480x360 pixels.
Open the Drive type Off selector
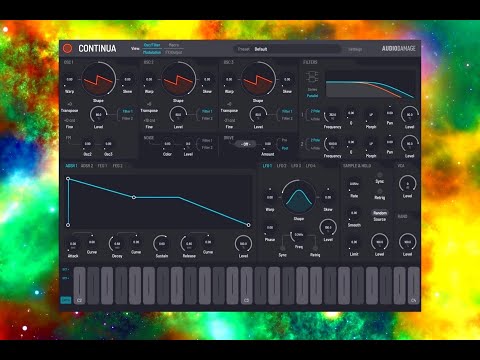[x=246, y=144]
